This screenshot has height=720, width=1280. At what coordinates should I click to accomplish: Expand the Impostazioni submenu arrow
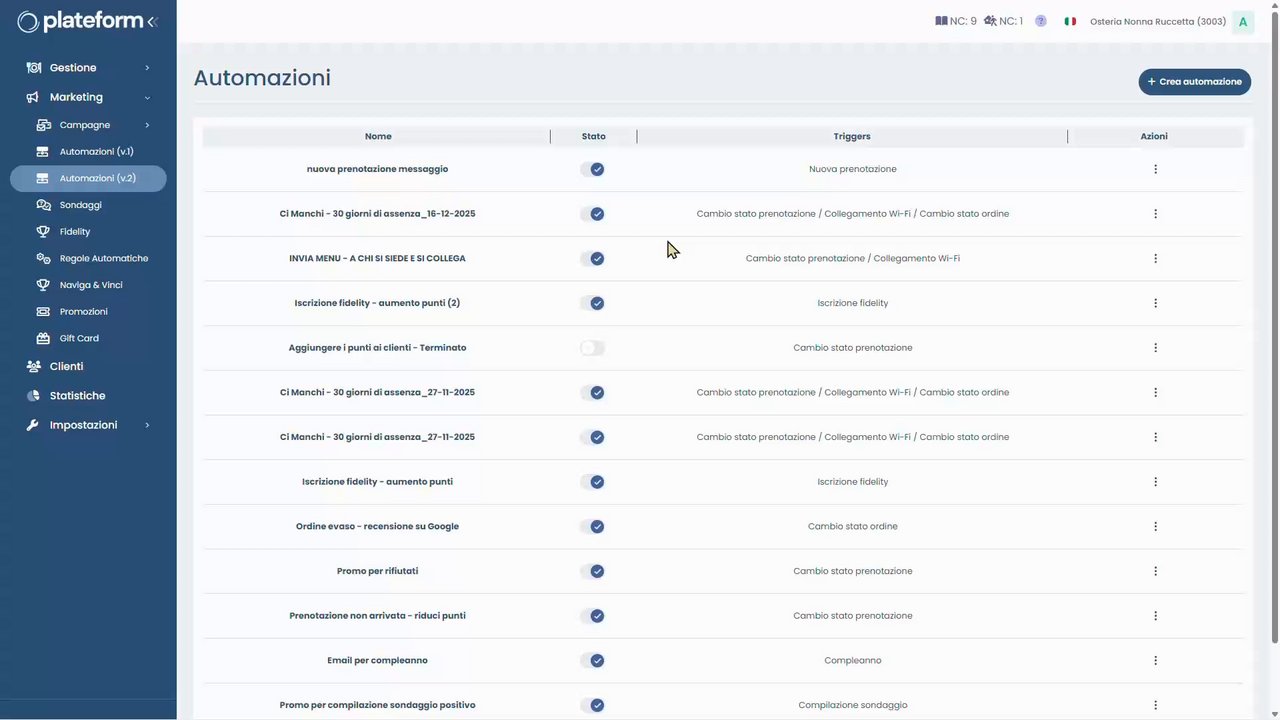tap(147, 426)
